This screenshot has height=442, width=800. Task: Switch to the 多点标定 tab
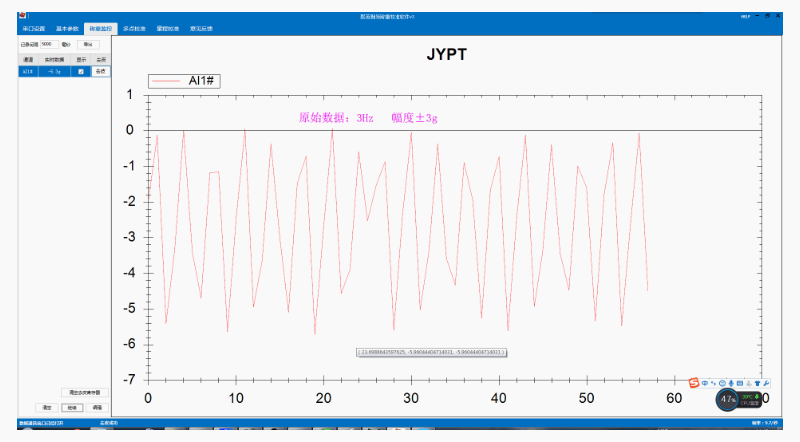133,29
